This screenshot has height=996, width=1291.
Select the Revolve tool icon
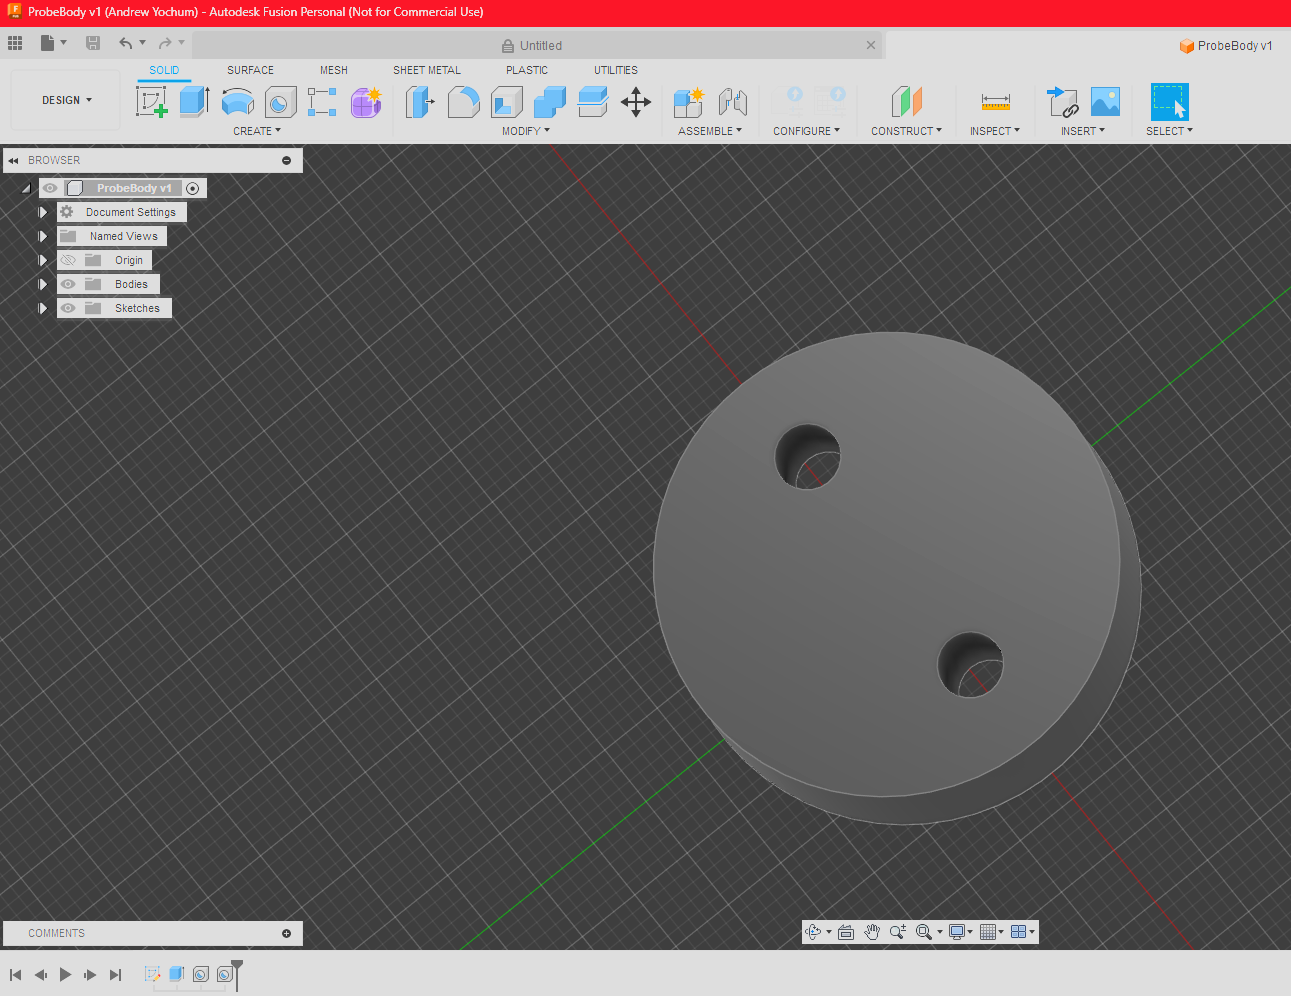coord(237,102)
